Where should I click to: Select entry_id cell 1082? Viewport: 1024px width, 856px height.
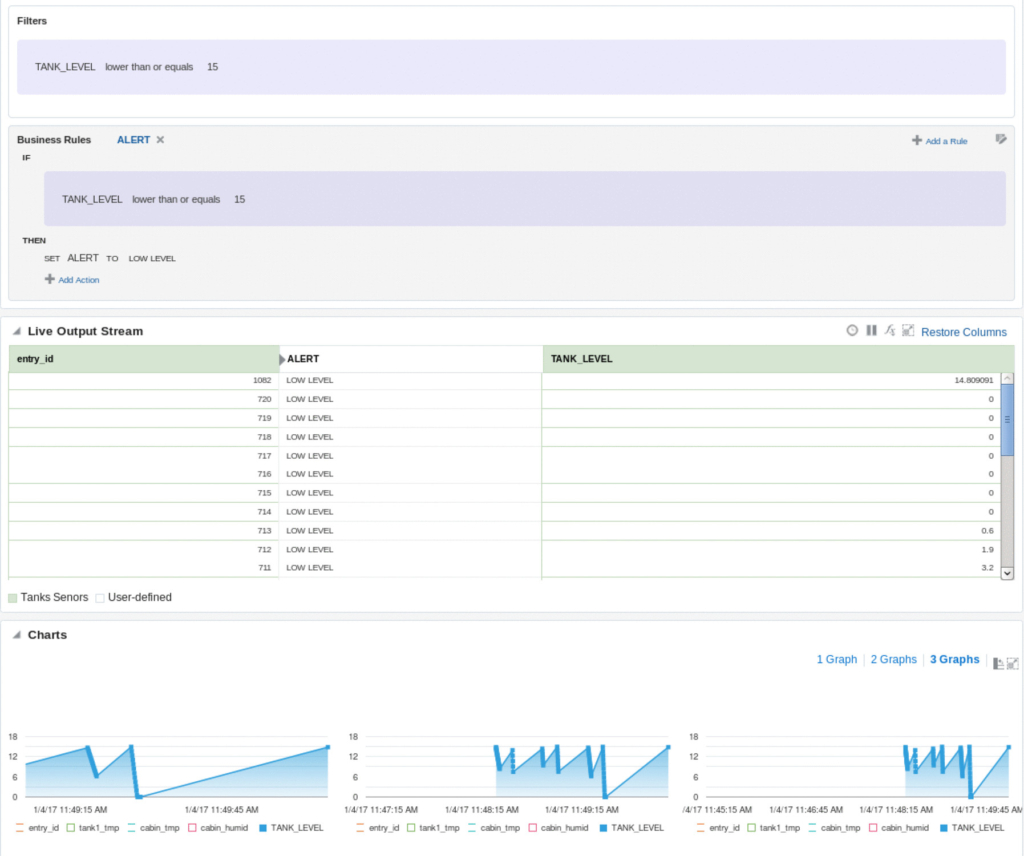144,380
